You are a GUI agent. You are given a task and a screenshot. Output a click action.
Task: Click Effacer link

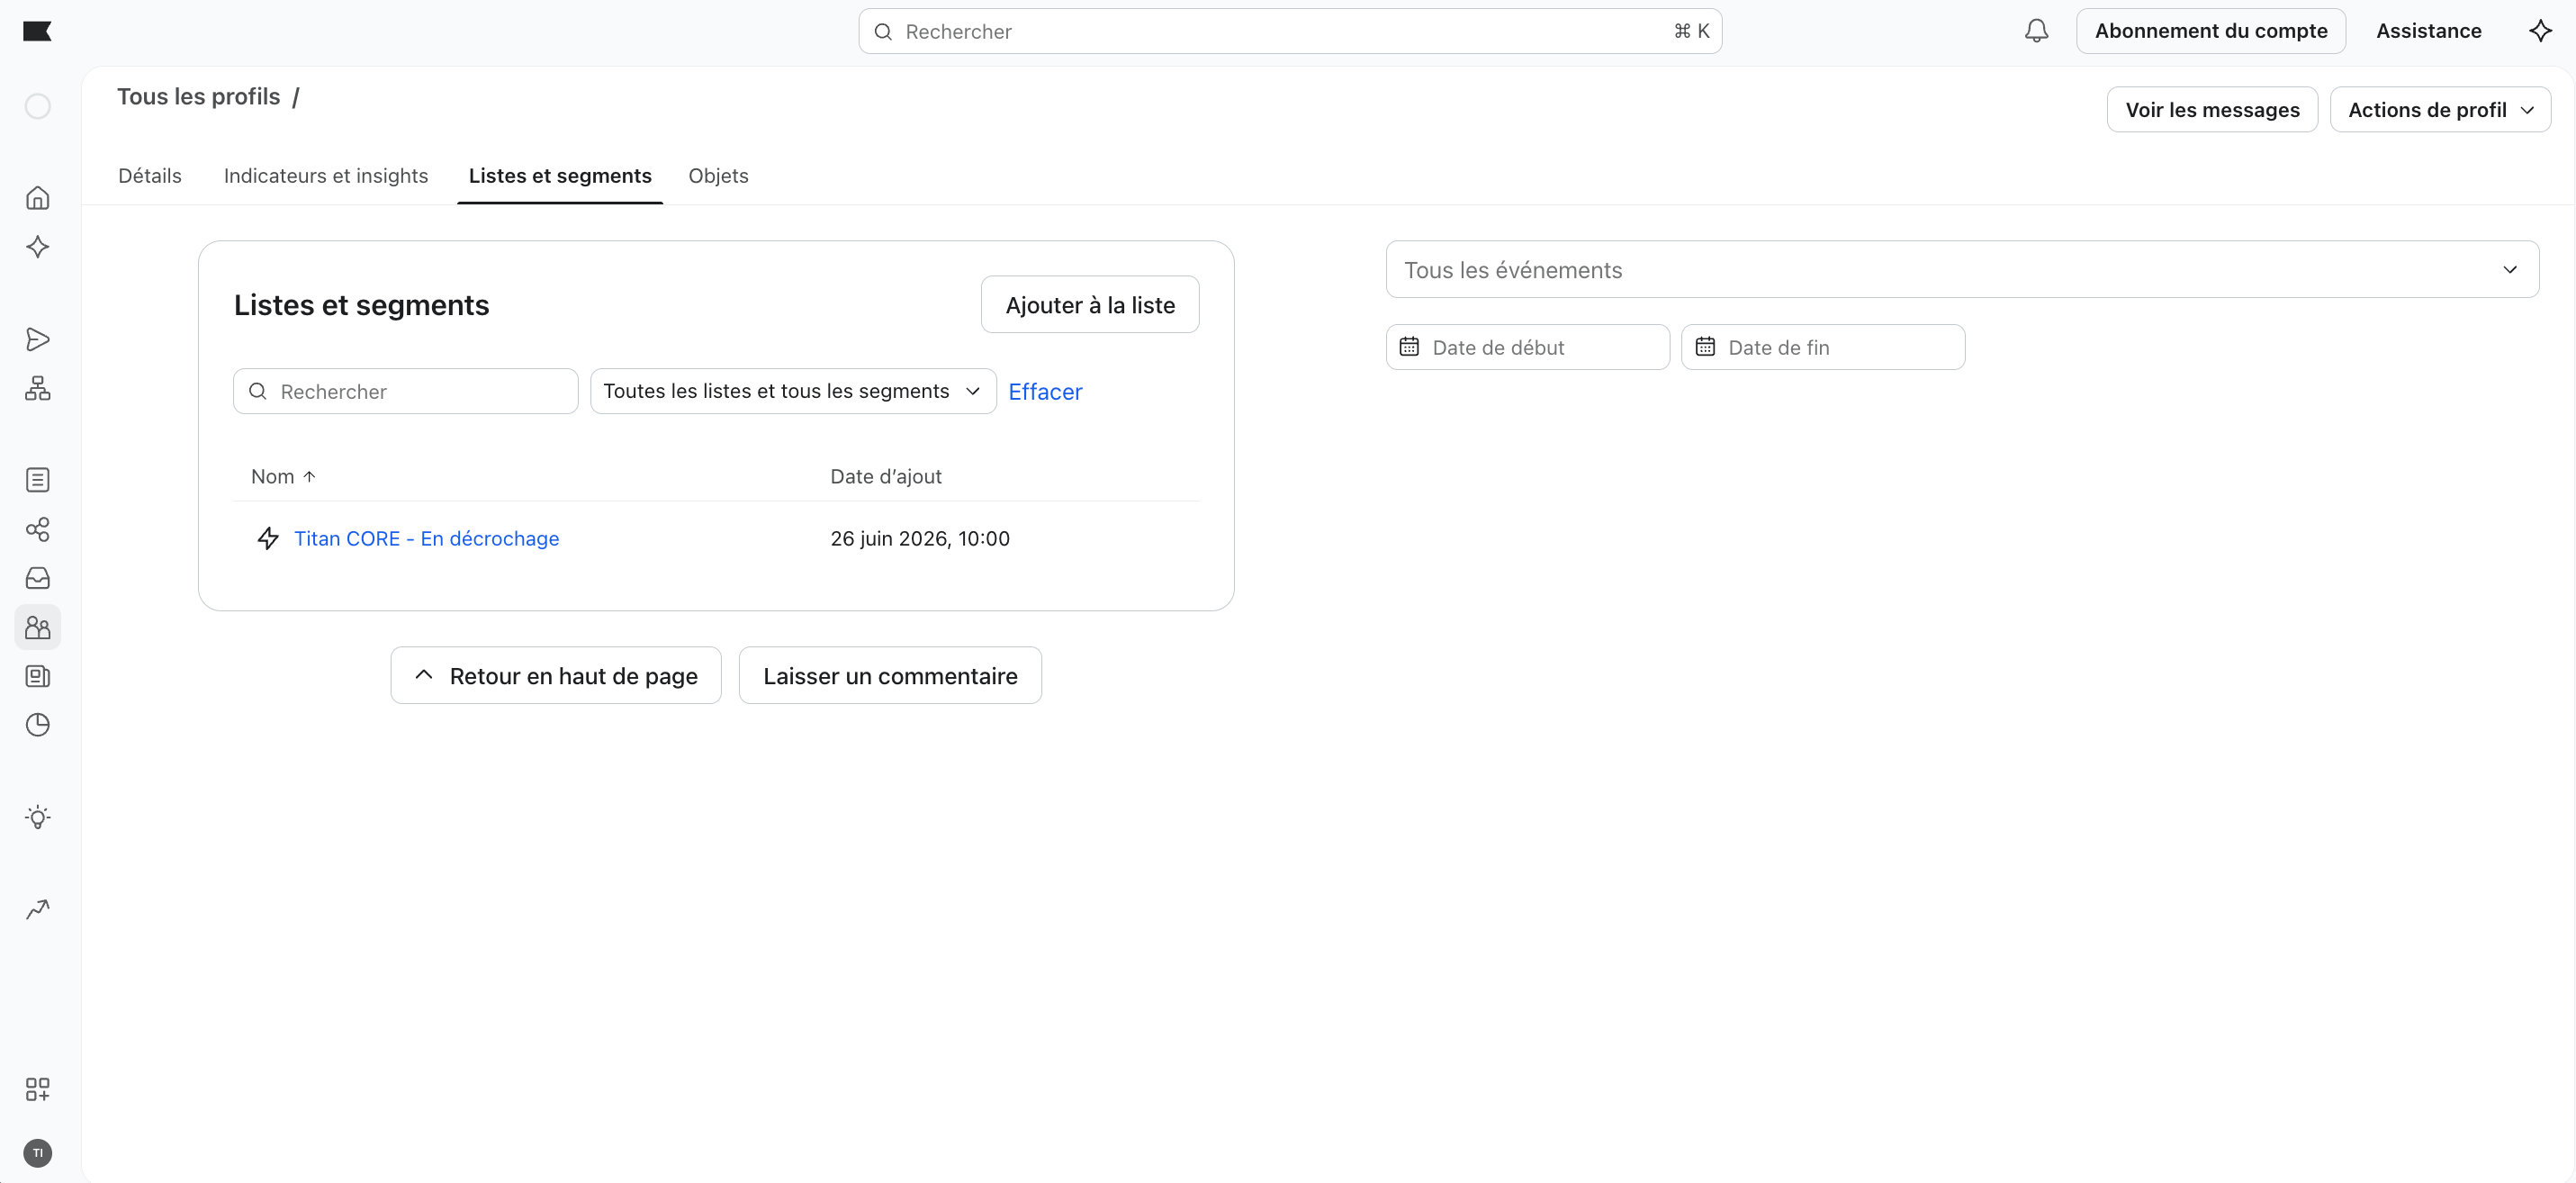(x=1045, y=392)
